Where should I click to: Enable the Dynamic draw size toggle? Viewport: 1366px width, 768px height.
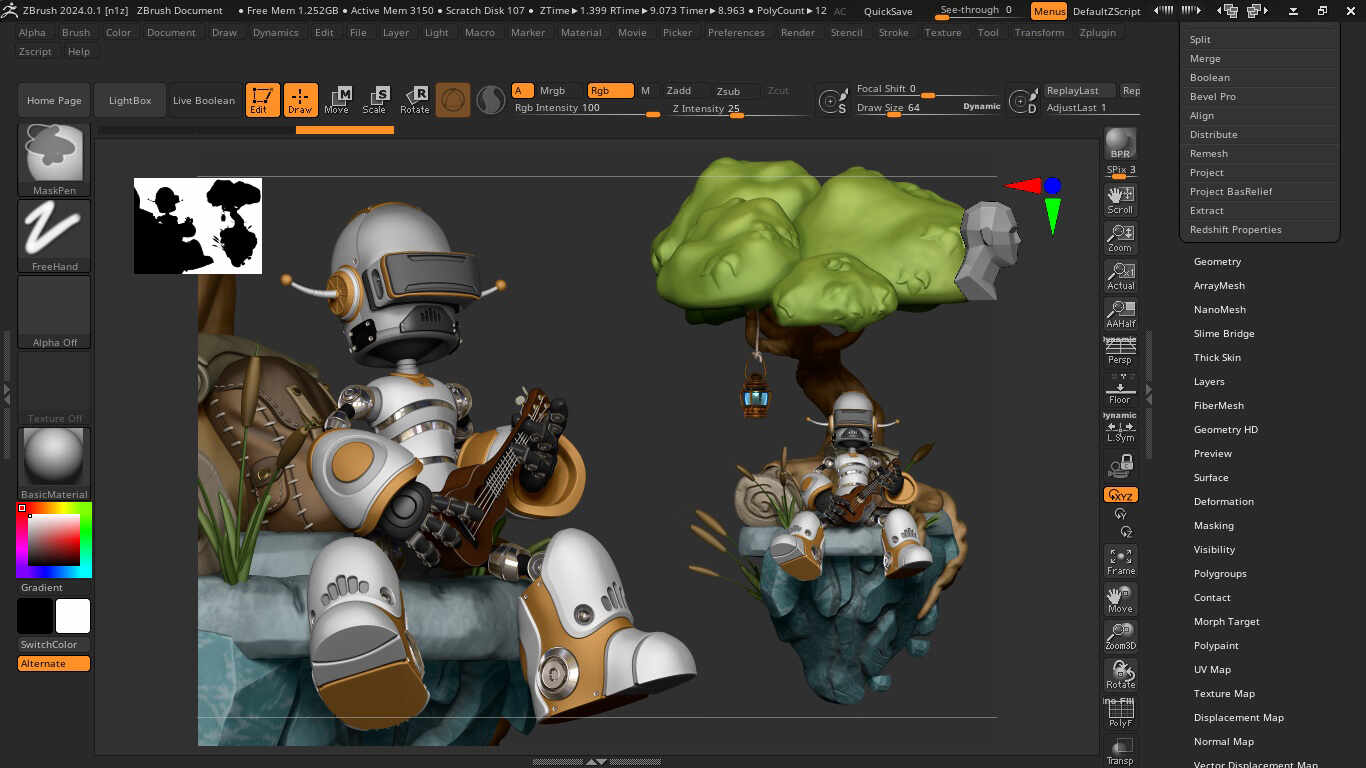[x=979, y=105]
